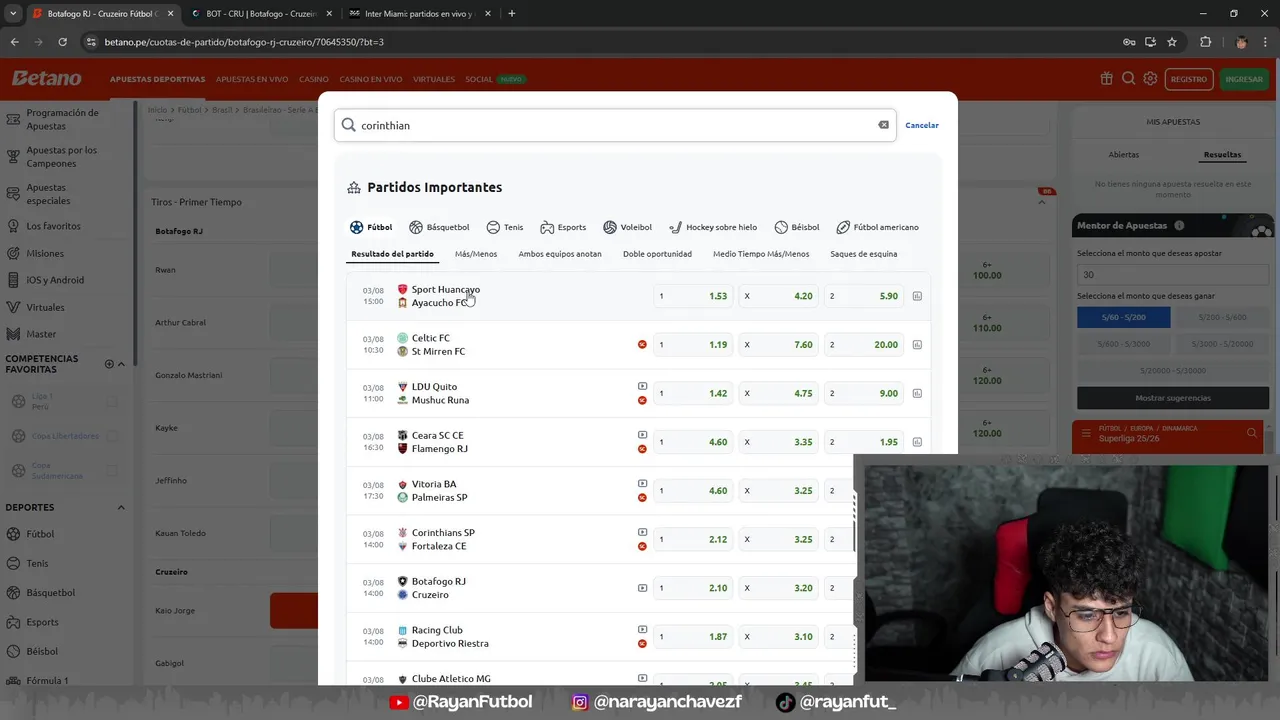Select Fútbol americano sport filter
Image resolution: width=1280 pixels, height=720 pixels.
[877, 227]
